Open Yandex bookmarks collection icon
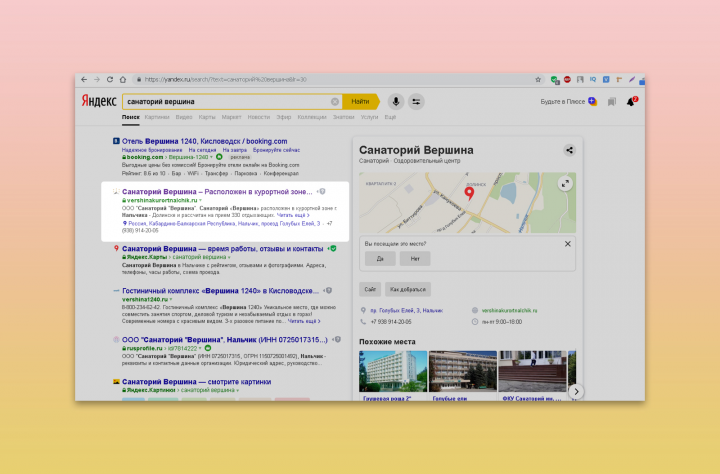This screenshot has height=474, width=720. [x=612, y=102]
